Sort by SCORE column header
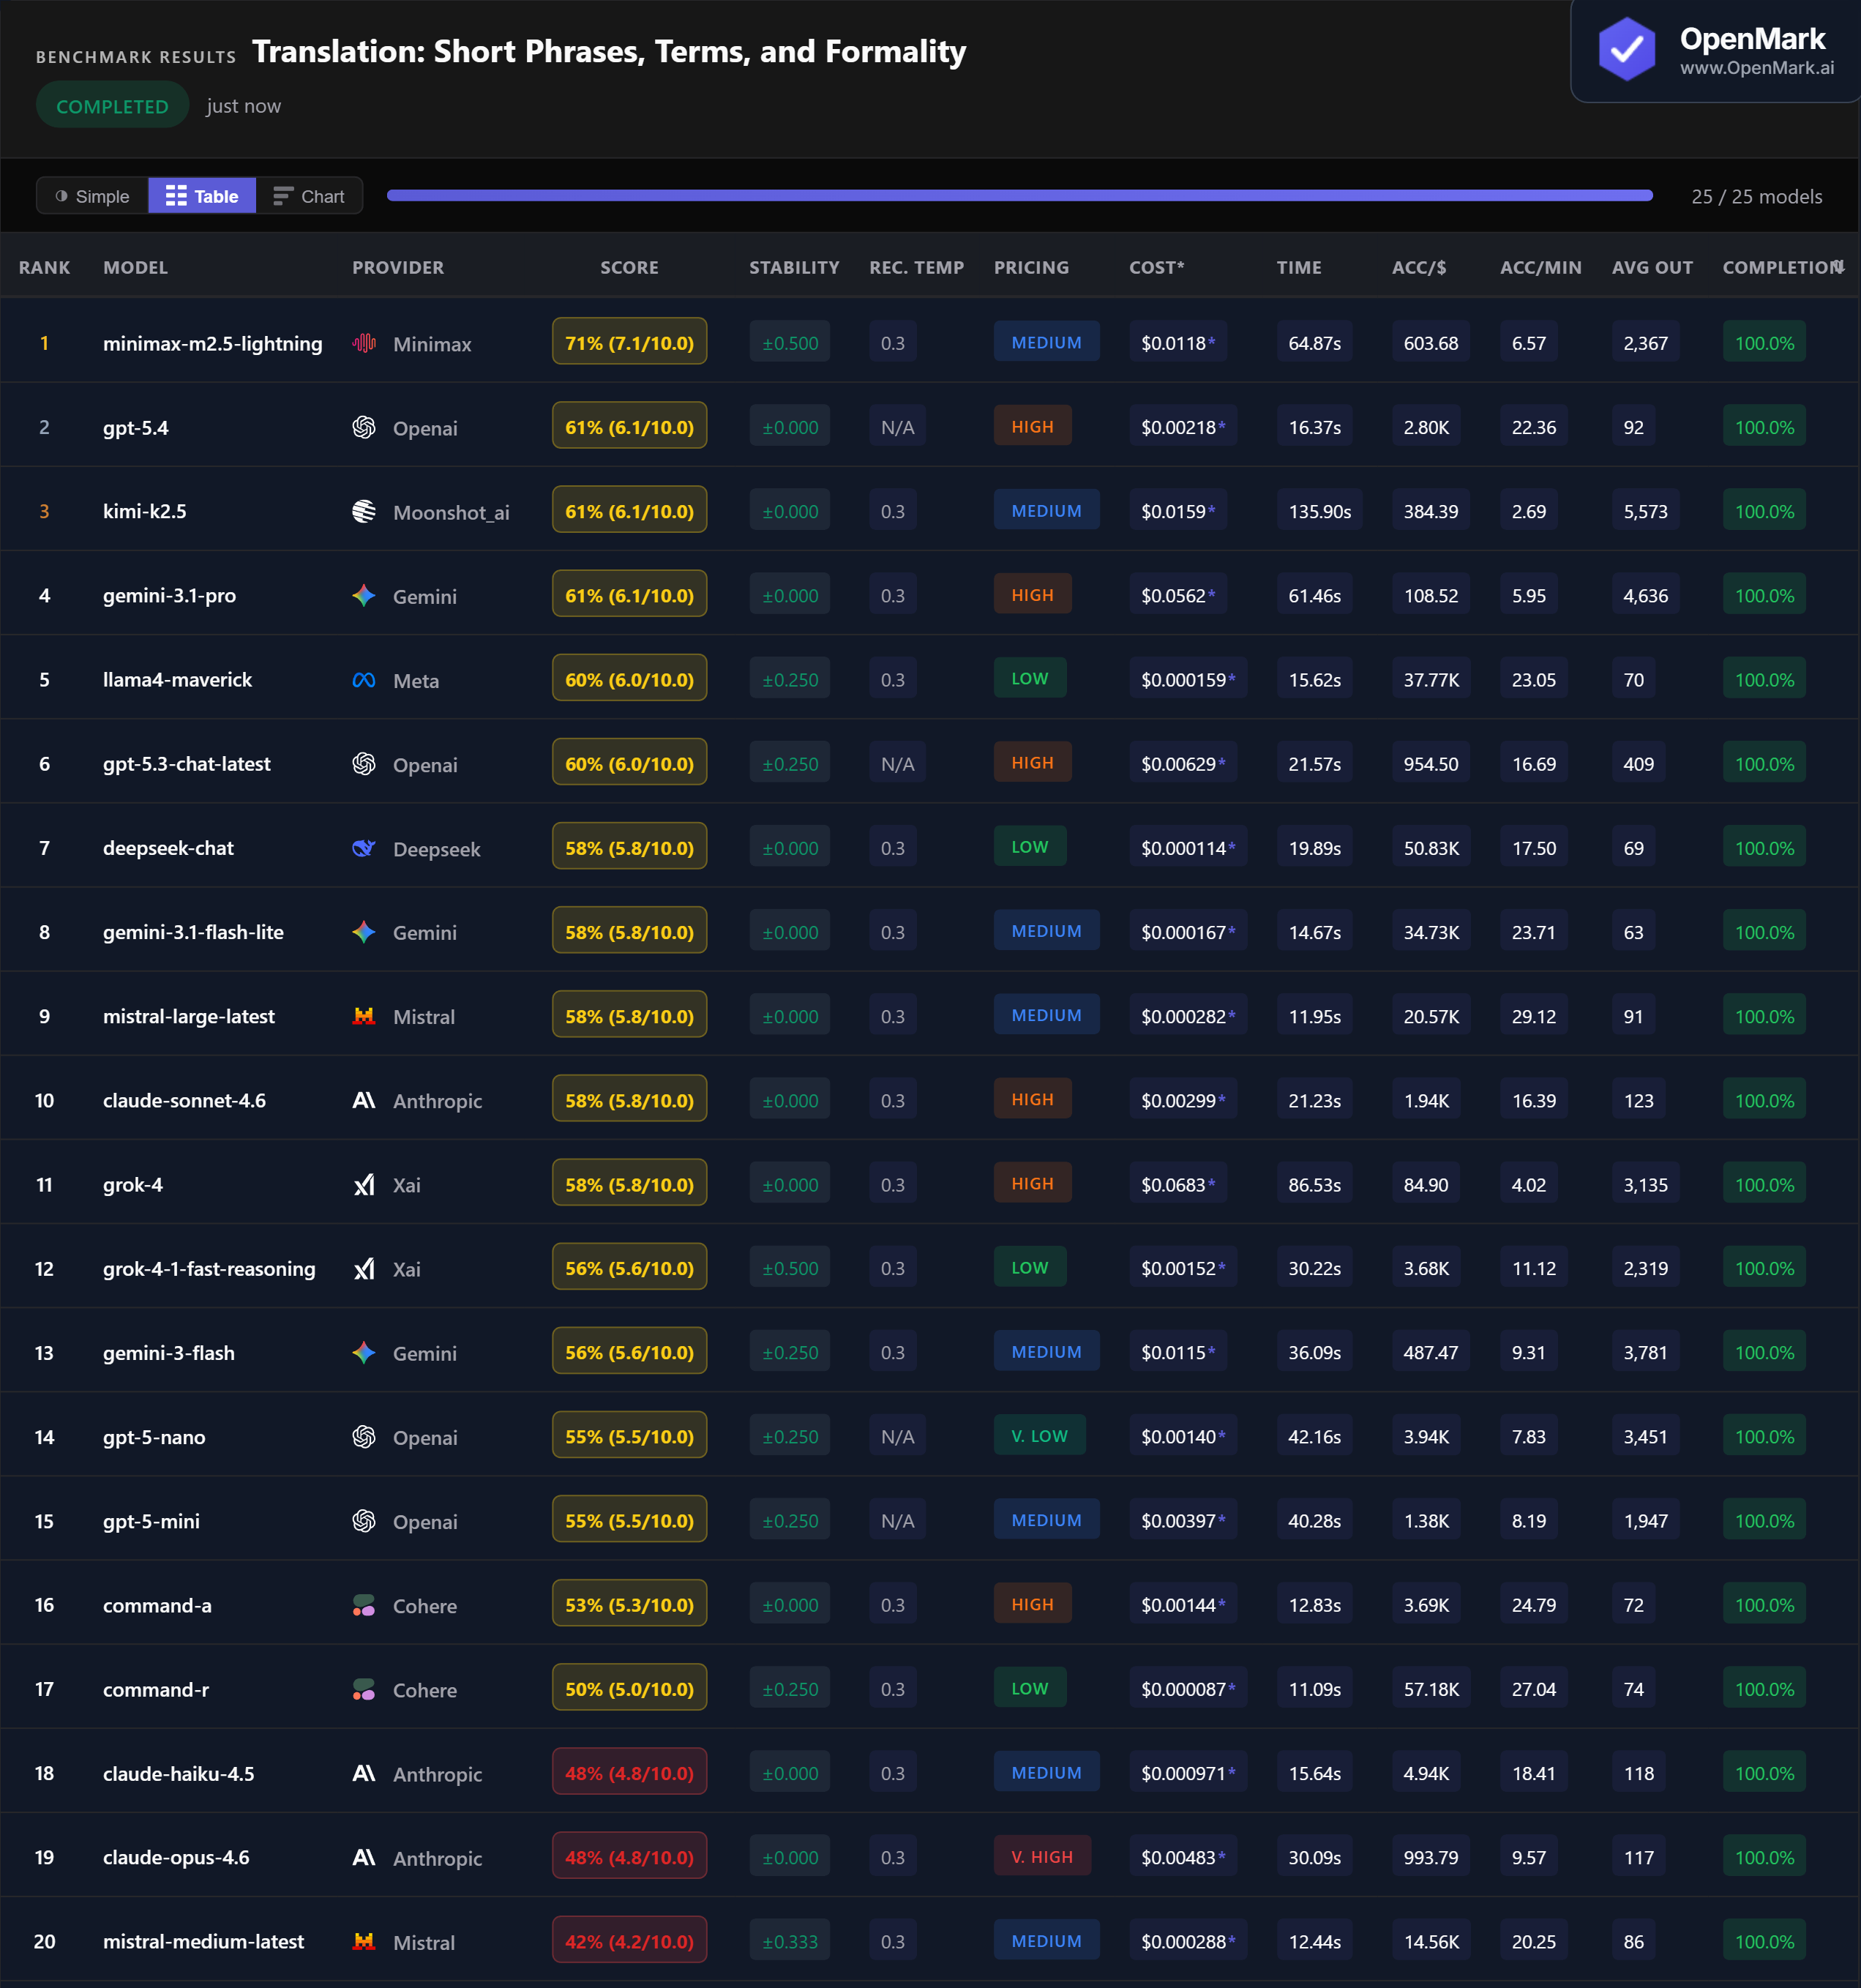Image resolution: width=1861 pixels, height=1988 pixels. pos(629,267)
